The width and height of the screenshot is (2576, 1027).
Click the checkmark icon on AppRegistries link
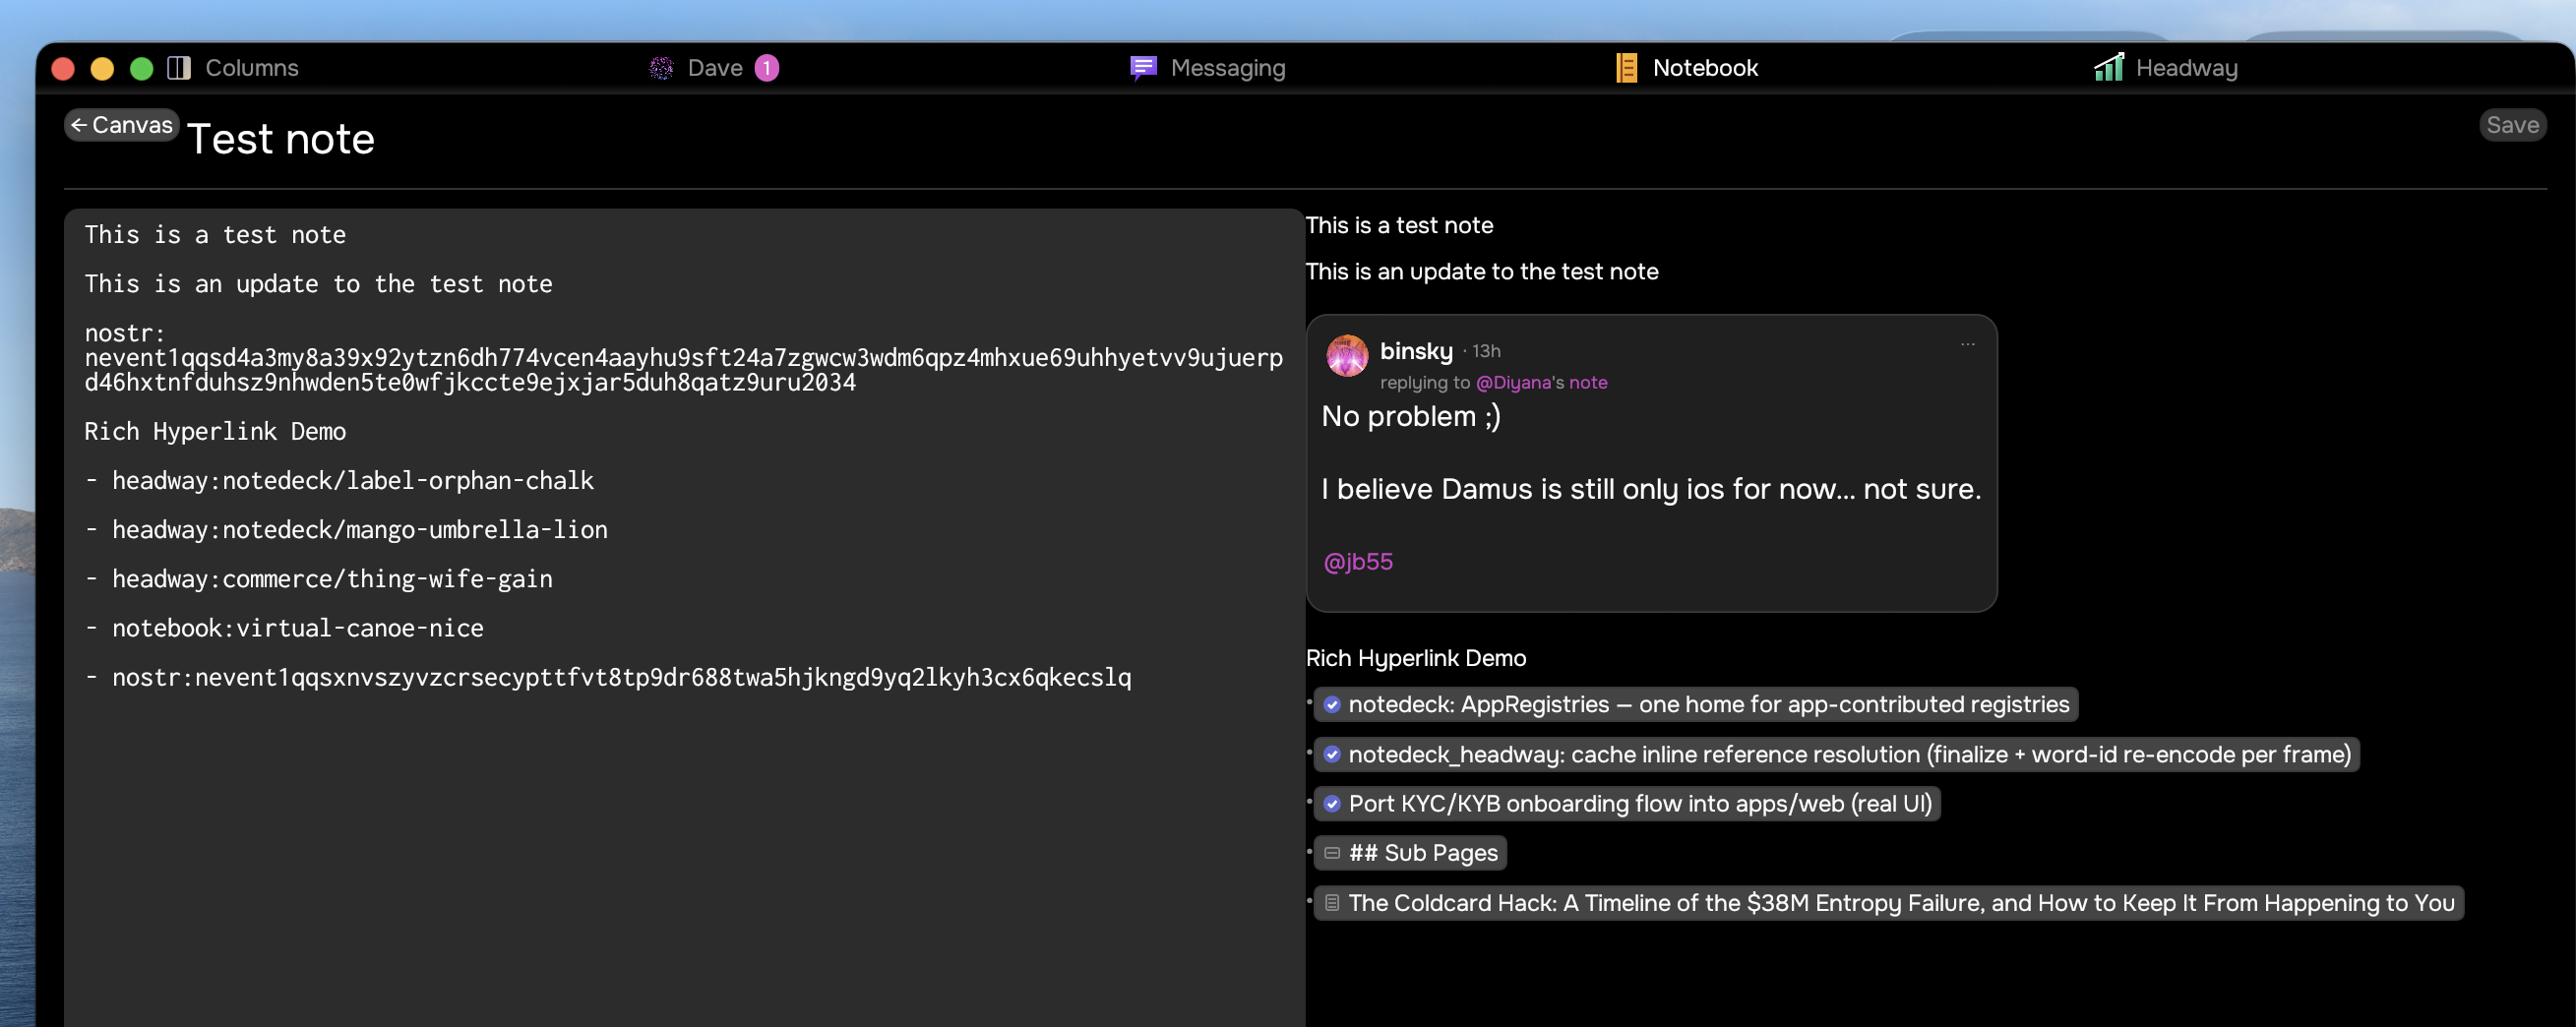1332,705
